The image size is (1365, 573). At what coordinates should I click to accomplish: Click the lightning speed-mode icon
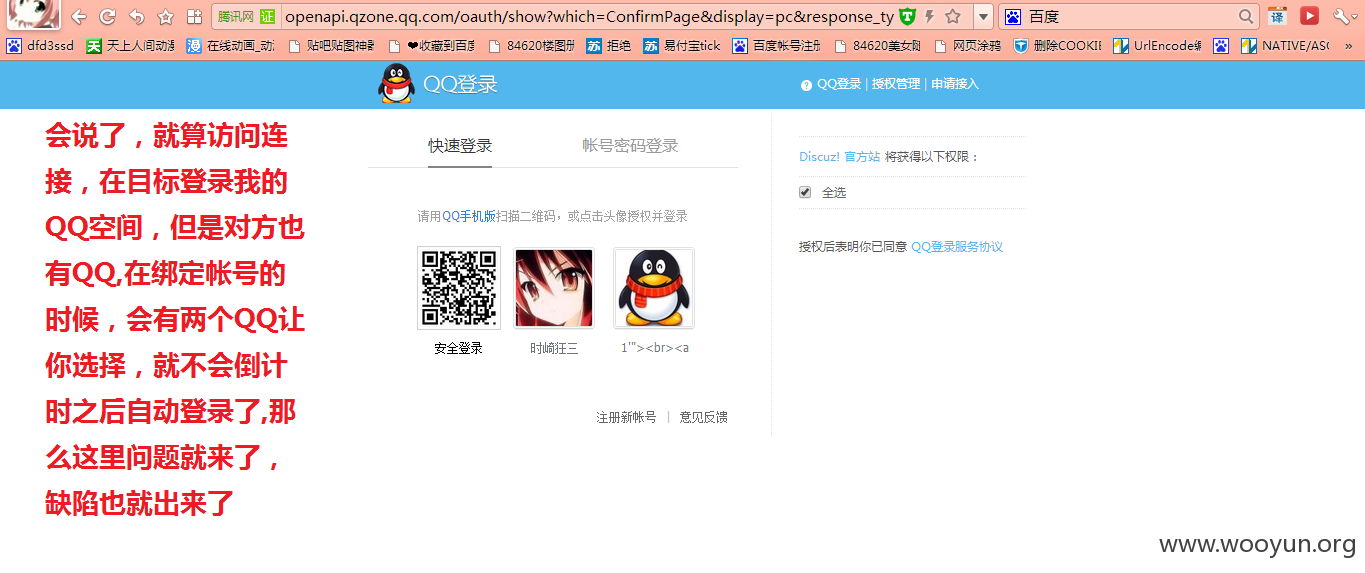930,17
